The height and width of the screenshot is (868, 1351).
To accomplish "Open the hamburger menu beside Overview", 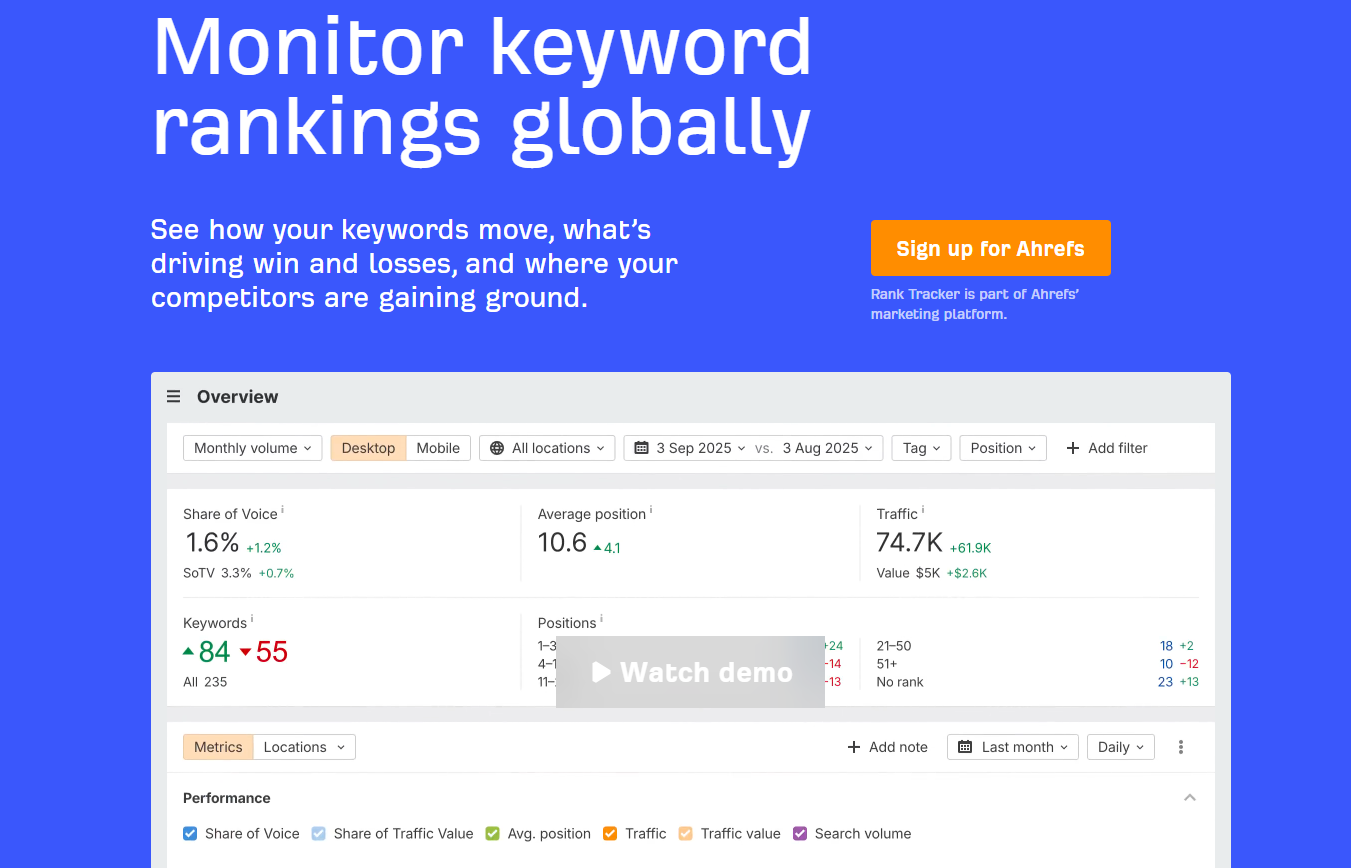I will pyautogui.click(x=173, y=397).
